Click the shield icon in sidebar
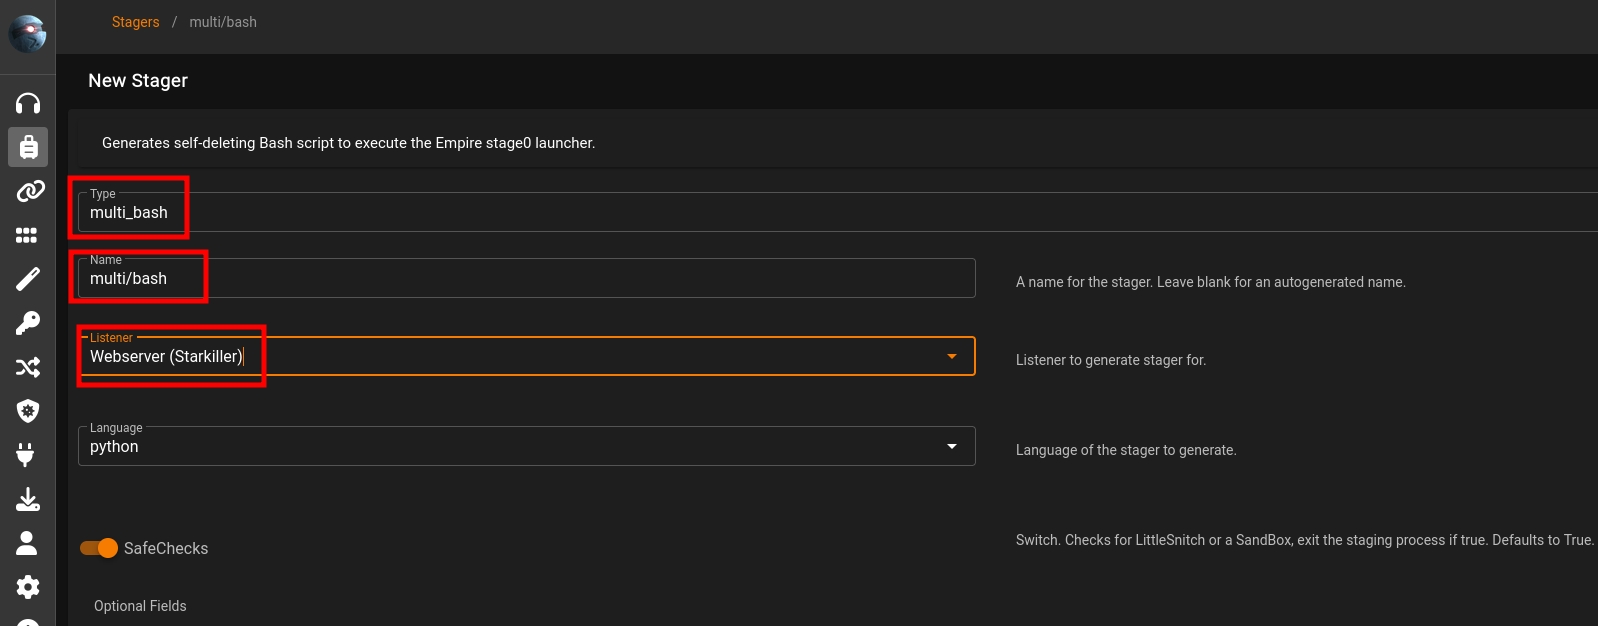This screenshot has height=626, width=1598. pos(28,411)
